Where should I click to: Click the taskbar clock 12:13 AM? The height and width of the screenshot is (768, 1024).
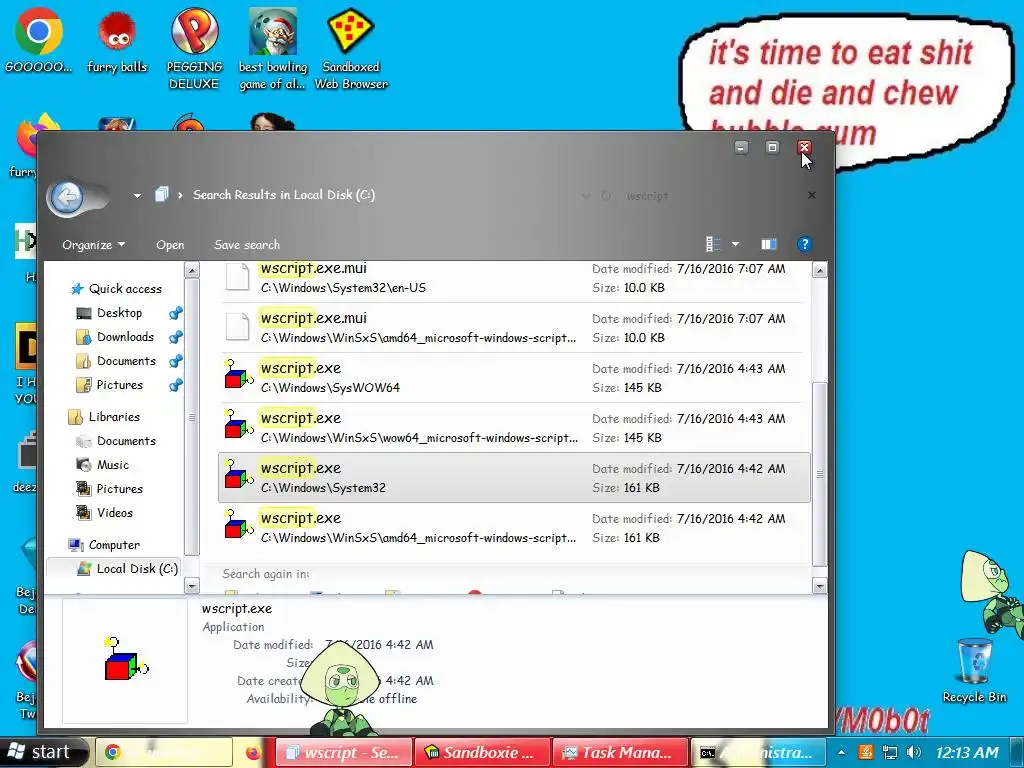click(x=967, y=752)
